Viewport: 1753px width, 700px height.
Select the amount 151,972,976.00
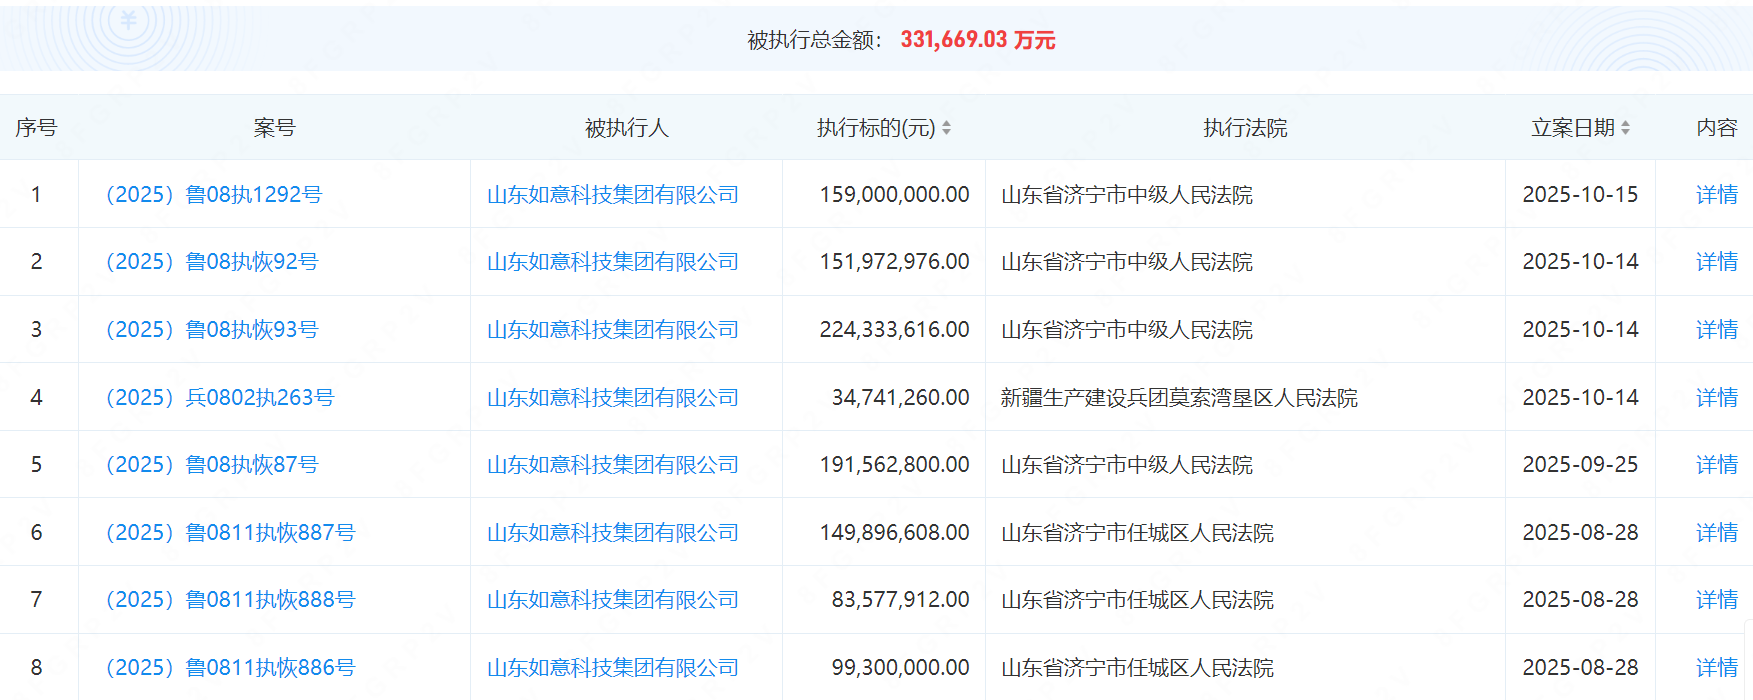point(895,262)
